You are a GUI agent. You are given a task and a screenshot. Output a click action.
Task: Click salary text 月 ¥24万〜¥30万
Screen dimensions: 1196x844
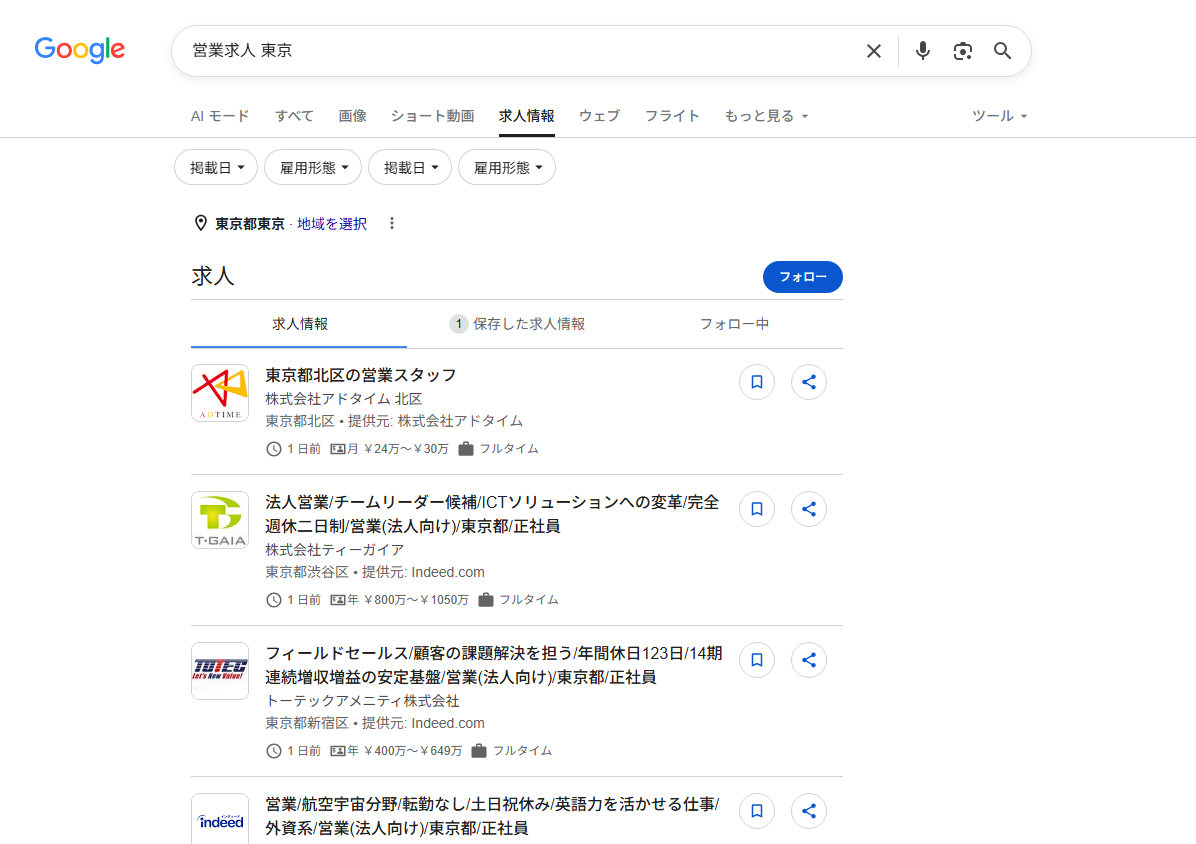point(397,448)
